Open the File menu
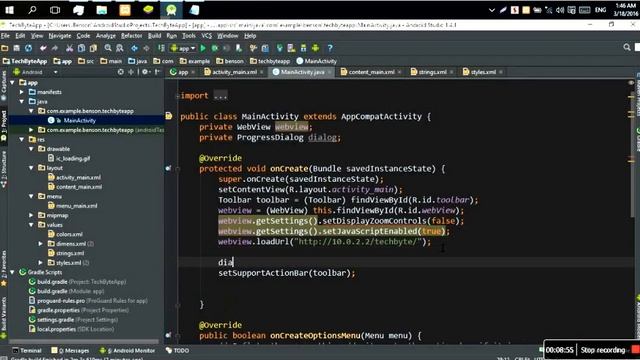The width and height of the screenshot is (640, 360). (5, 36)
